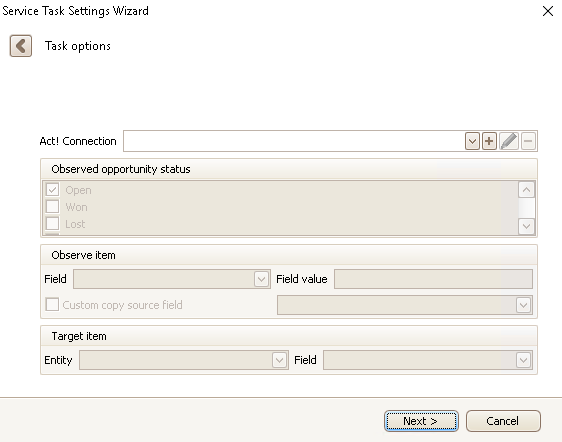Check the Lost status checkbox
Screen dimensions: 562x442
[52, 223]
